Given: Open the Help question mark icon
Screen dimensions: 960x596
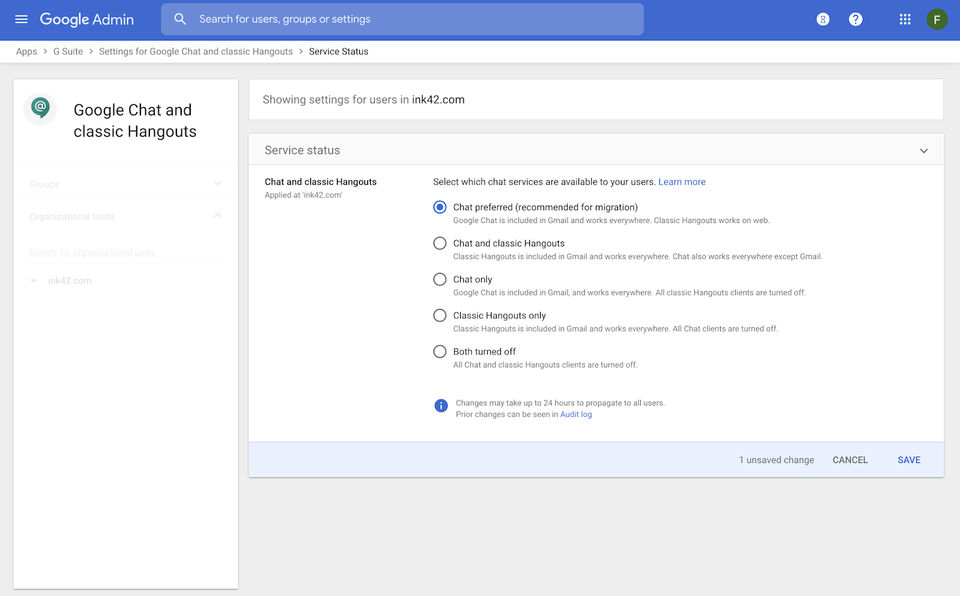Looking at the screenshot, I should pyautogui.click(x=855, y=19).
